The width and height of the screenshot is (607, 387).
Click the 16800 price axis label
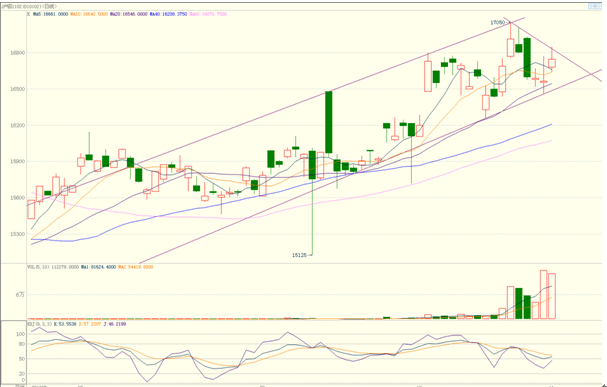[x=17, y=53]
